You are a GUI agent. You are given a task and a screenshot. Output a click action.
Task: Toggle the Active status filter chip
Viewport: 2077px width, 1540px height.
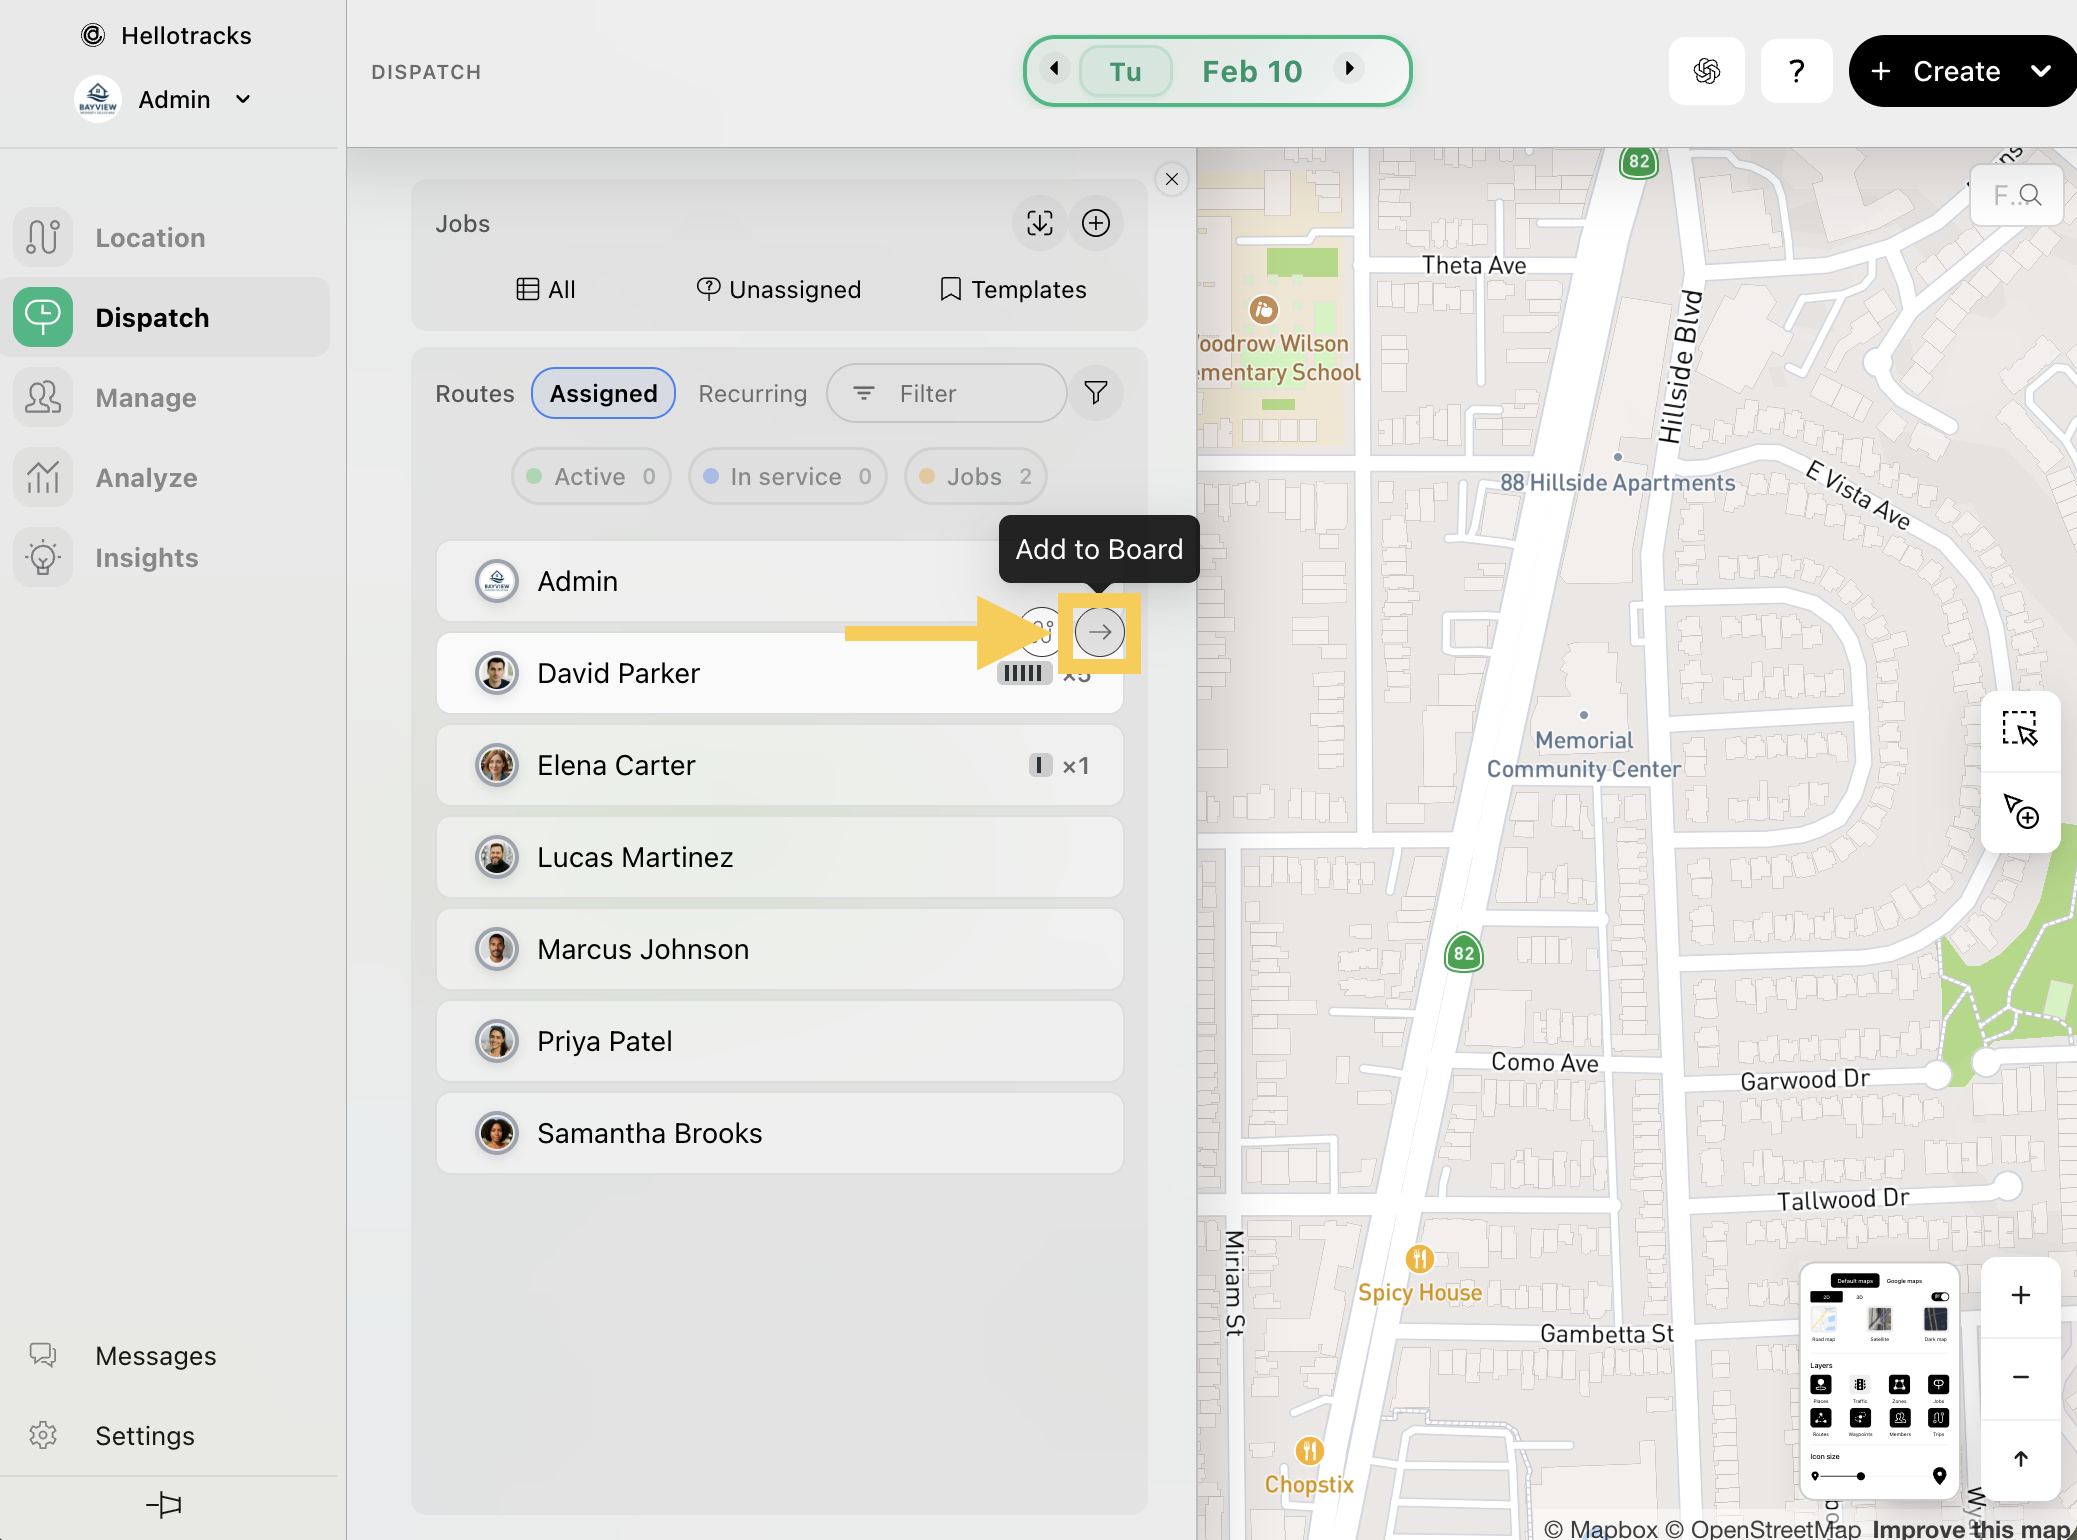click(591, 477)
